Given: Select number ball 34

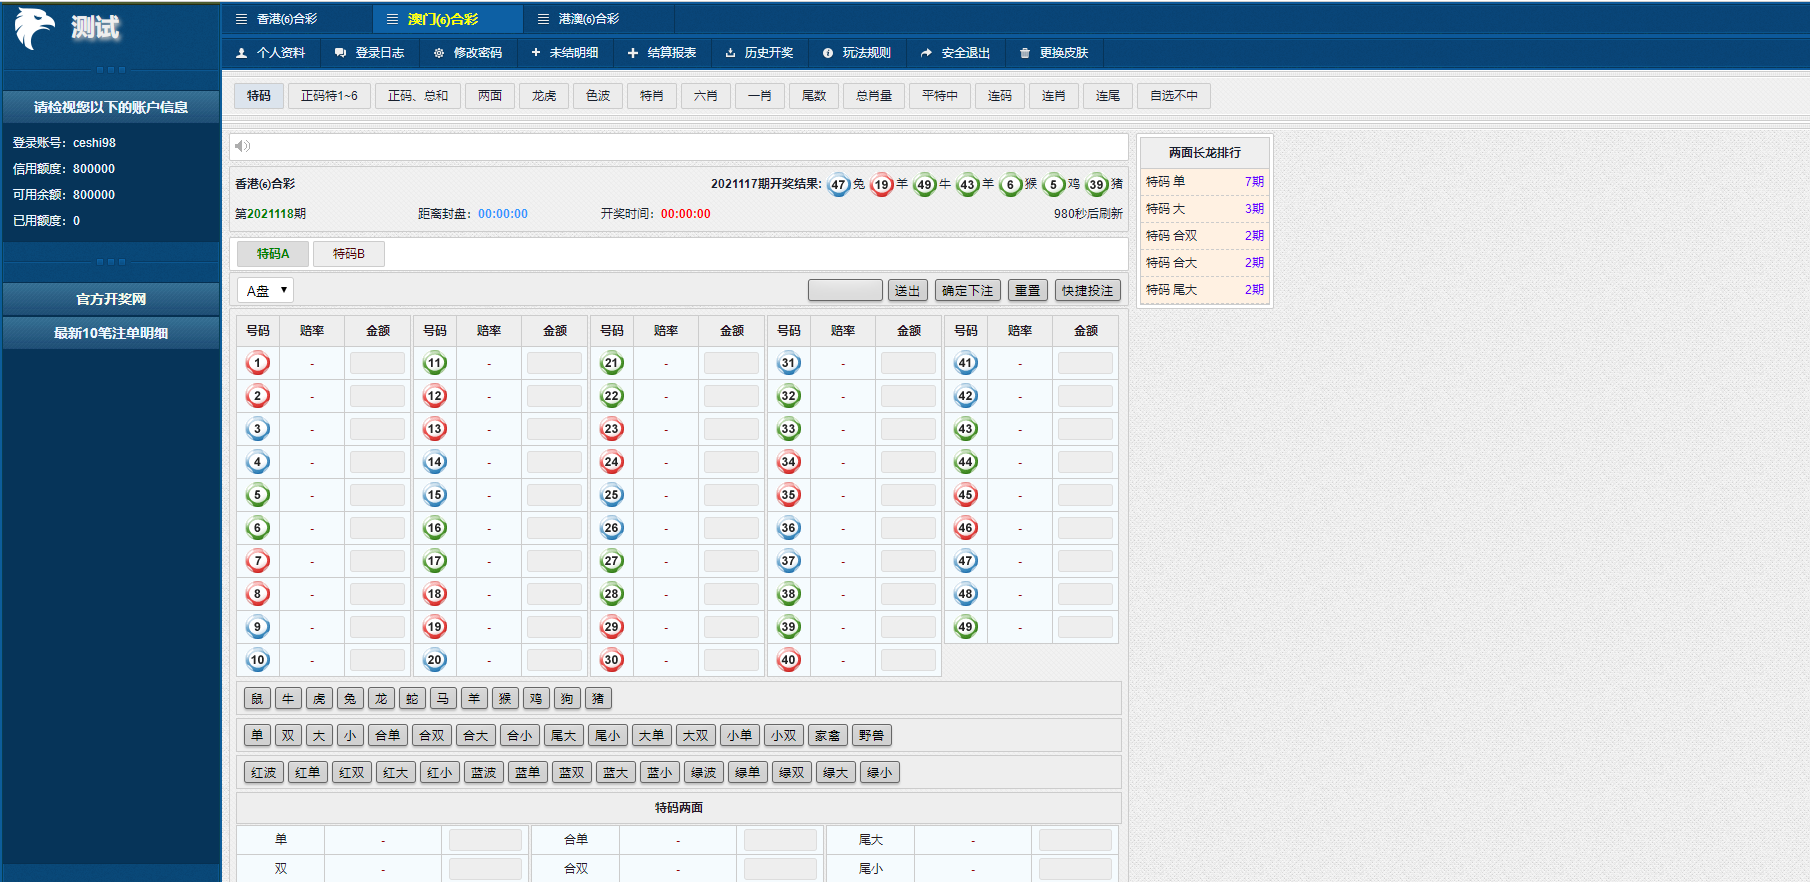Looking at the screenshot, I should click(x=789, y=462).
